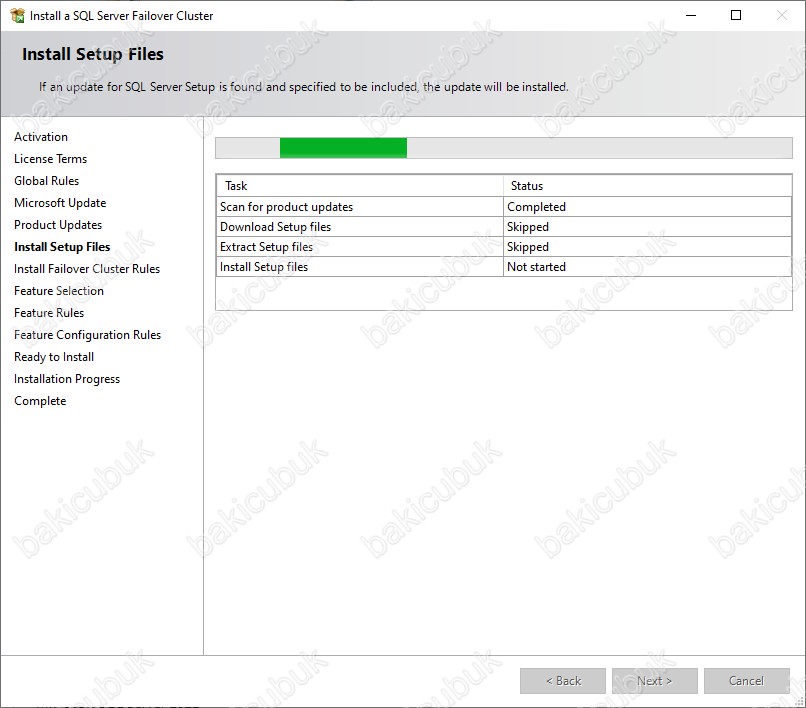The height and width of the screenshot is (708, 806).
Task: Select the Install Setup files task row
Action: (x=504, y=267)
